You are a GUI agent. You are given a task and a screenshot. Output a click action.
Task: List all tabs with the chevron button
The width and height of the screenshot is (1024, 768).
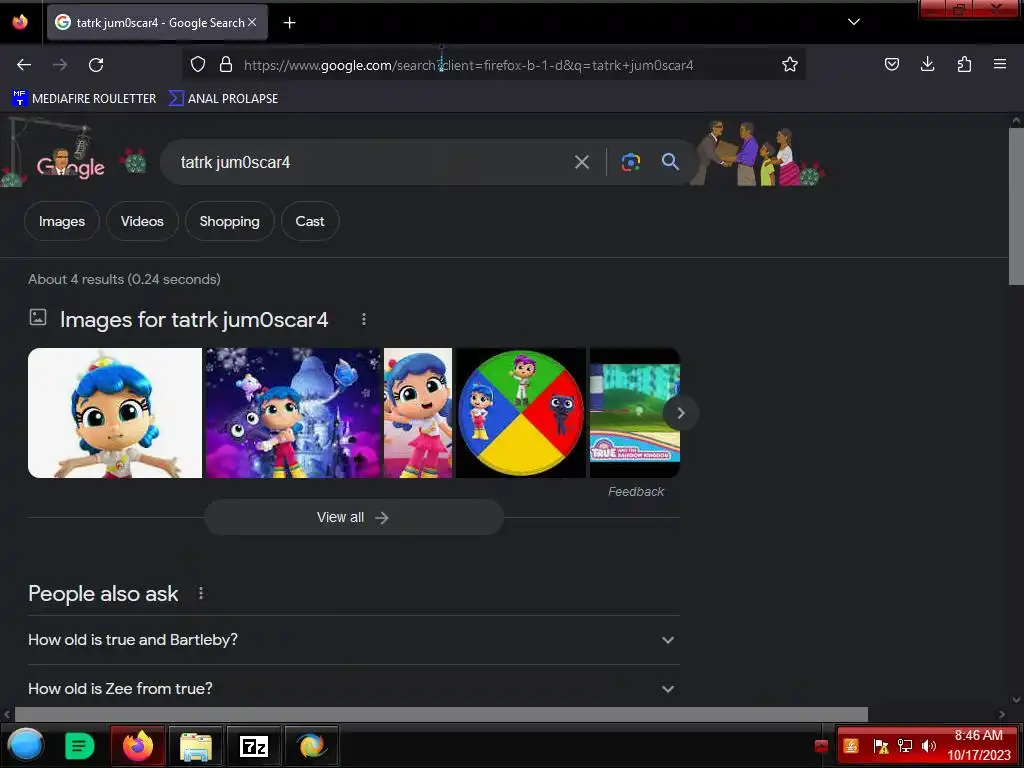point(854,22)
